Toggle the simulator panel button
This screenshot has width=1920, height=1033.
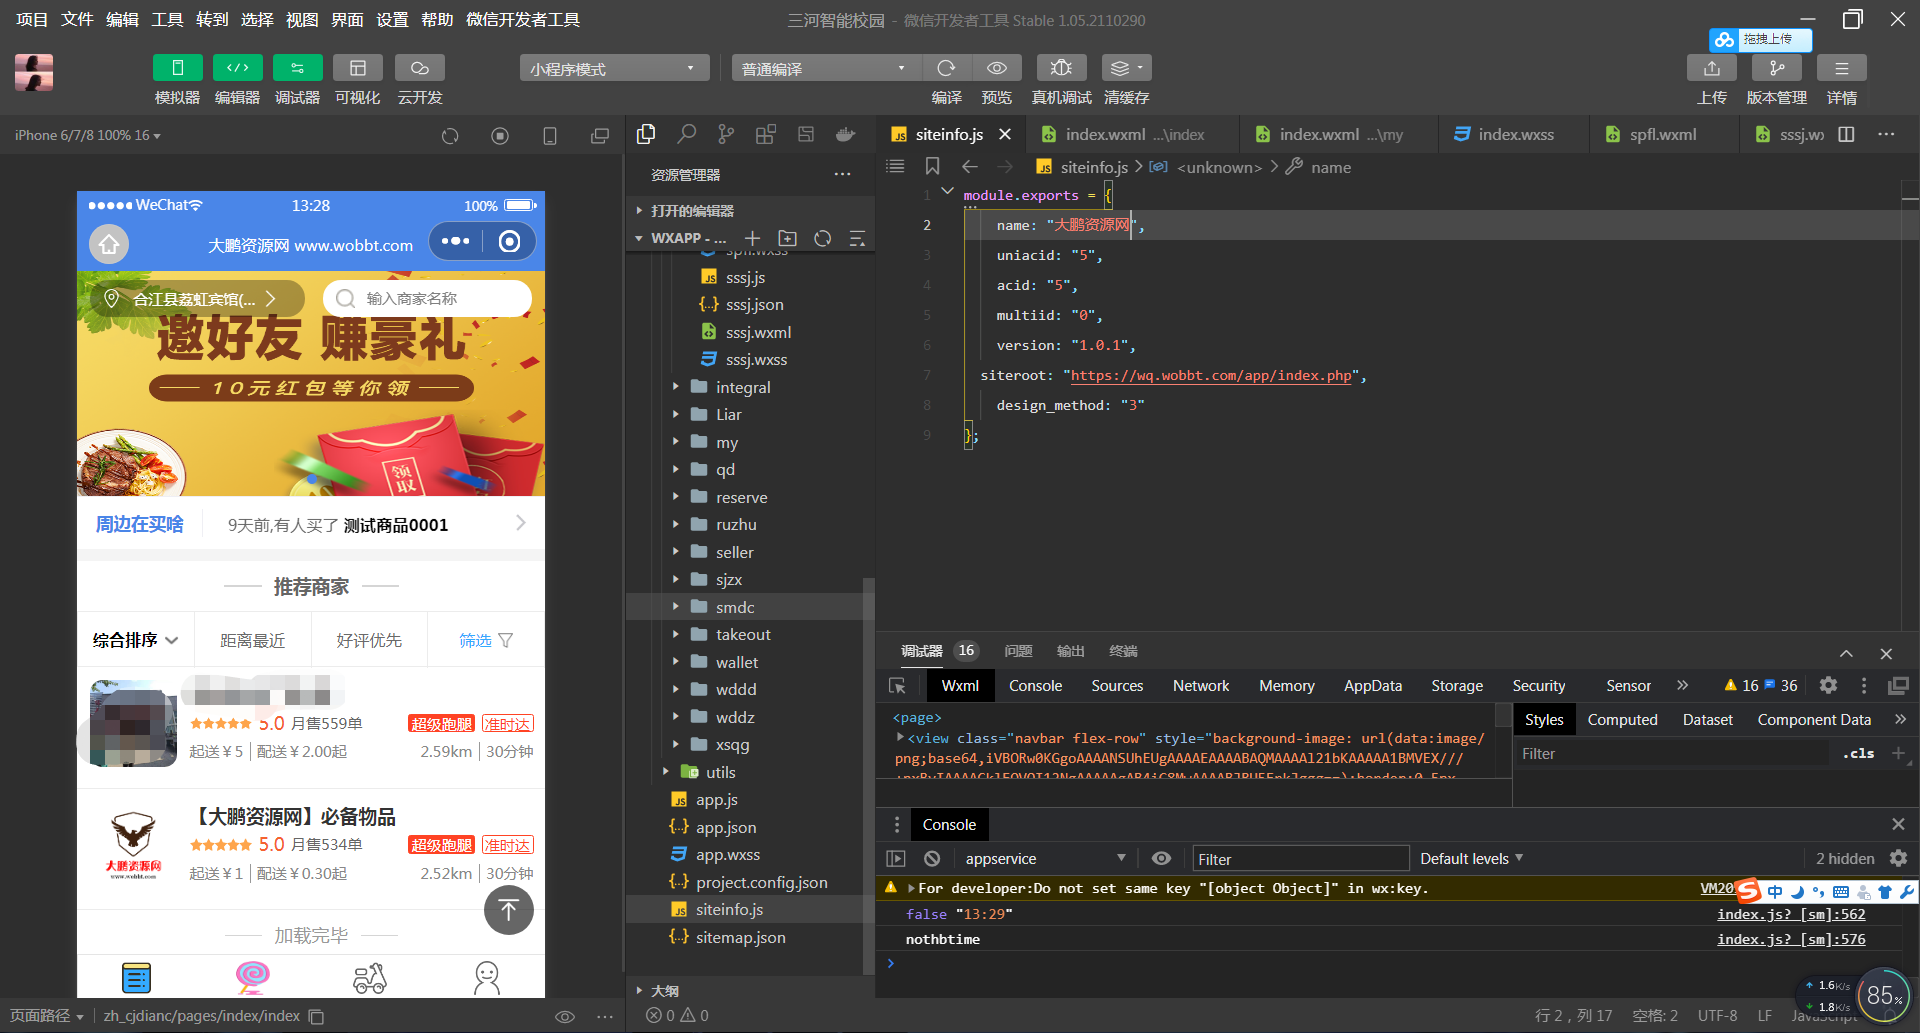[x=177, y=68]
